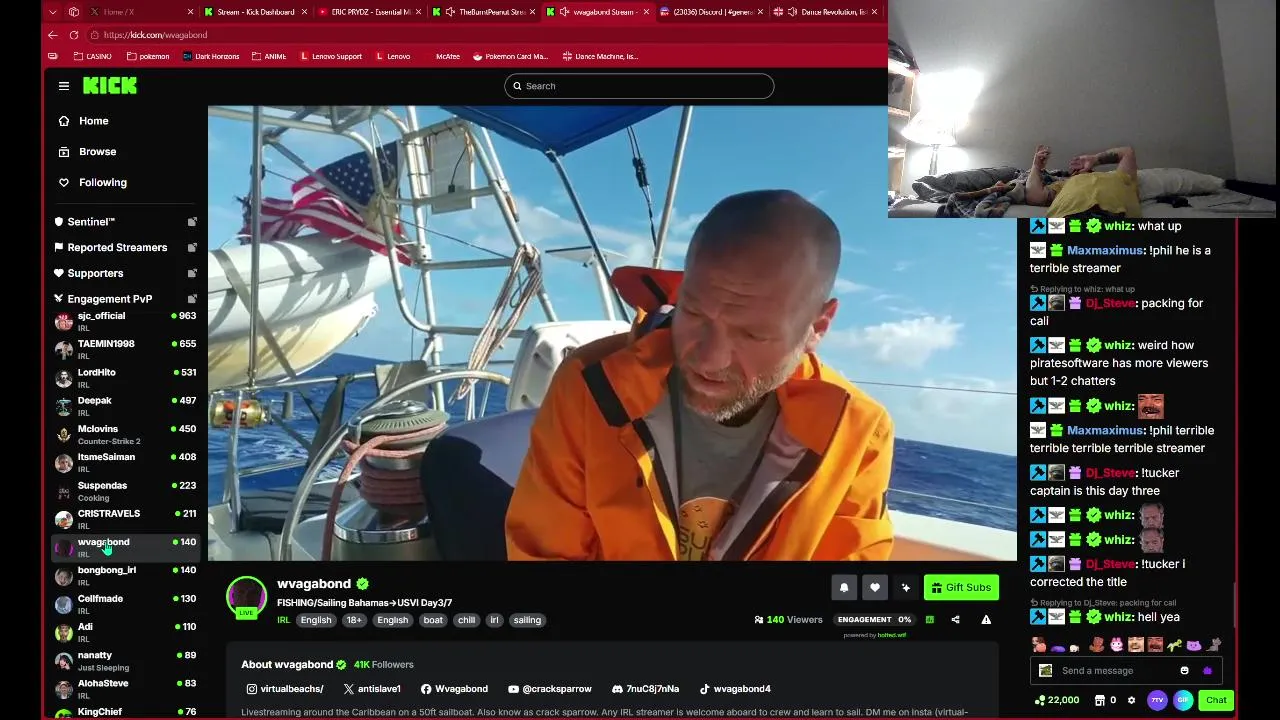Open antislave1 X profile link

[x=372, y=689]
